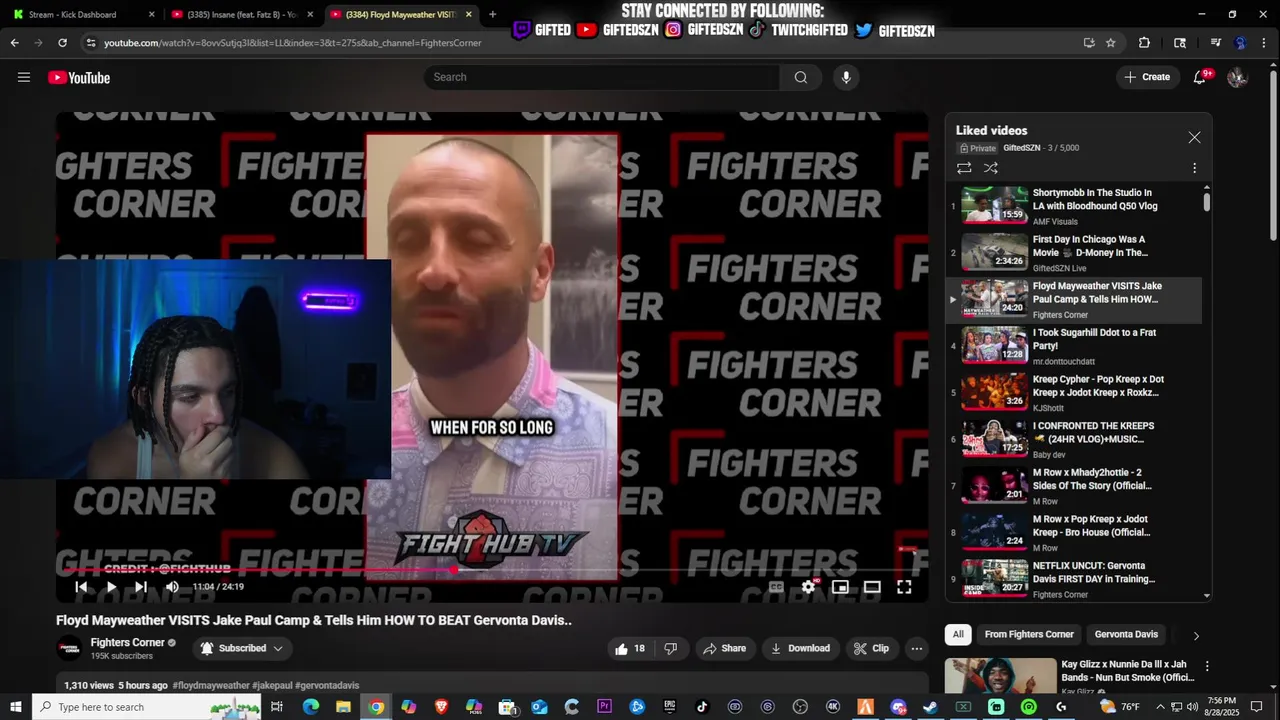Viewport: 1280px width, 720px height.
Task: Show more filter chips with right chevron
Action: pyautogui.click(x=1196, y=635)
